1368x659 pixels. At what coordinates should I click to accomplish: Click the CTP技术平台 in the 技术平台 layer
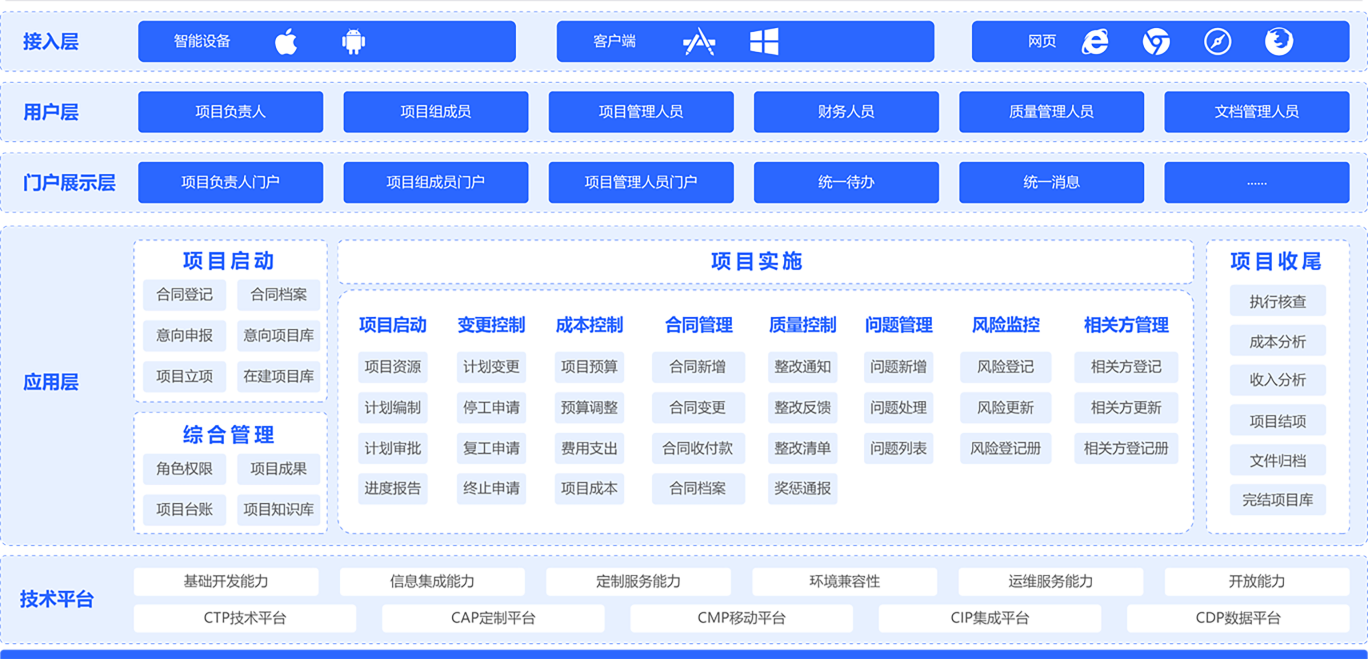pyautogui.click(x=245, y=617)
